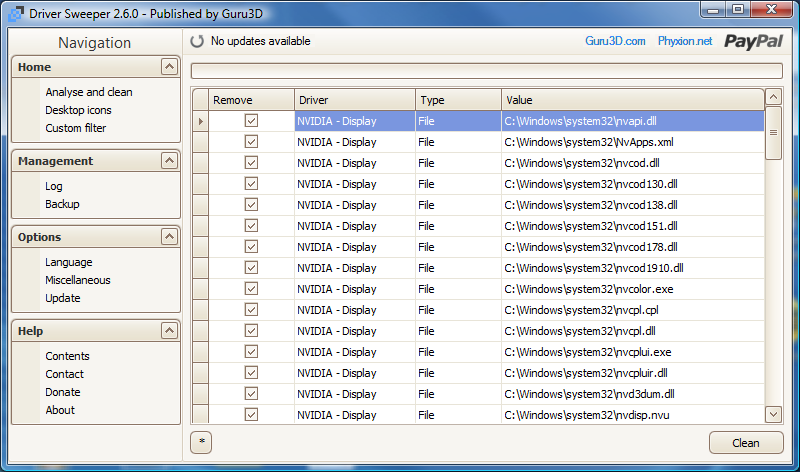Image resolution: width=800 pixels, height=472 pixels.
Task: Open Miscellaneous options
Action: click(x=78, y=280)
